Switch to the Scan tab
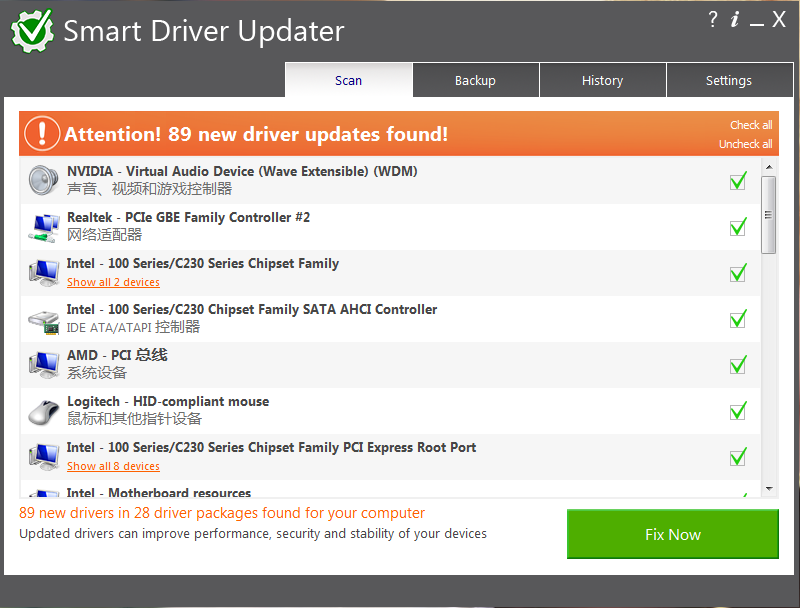The width and height of the screenshot is (800, 608). [x=348, y=80]
